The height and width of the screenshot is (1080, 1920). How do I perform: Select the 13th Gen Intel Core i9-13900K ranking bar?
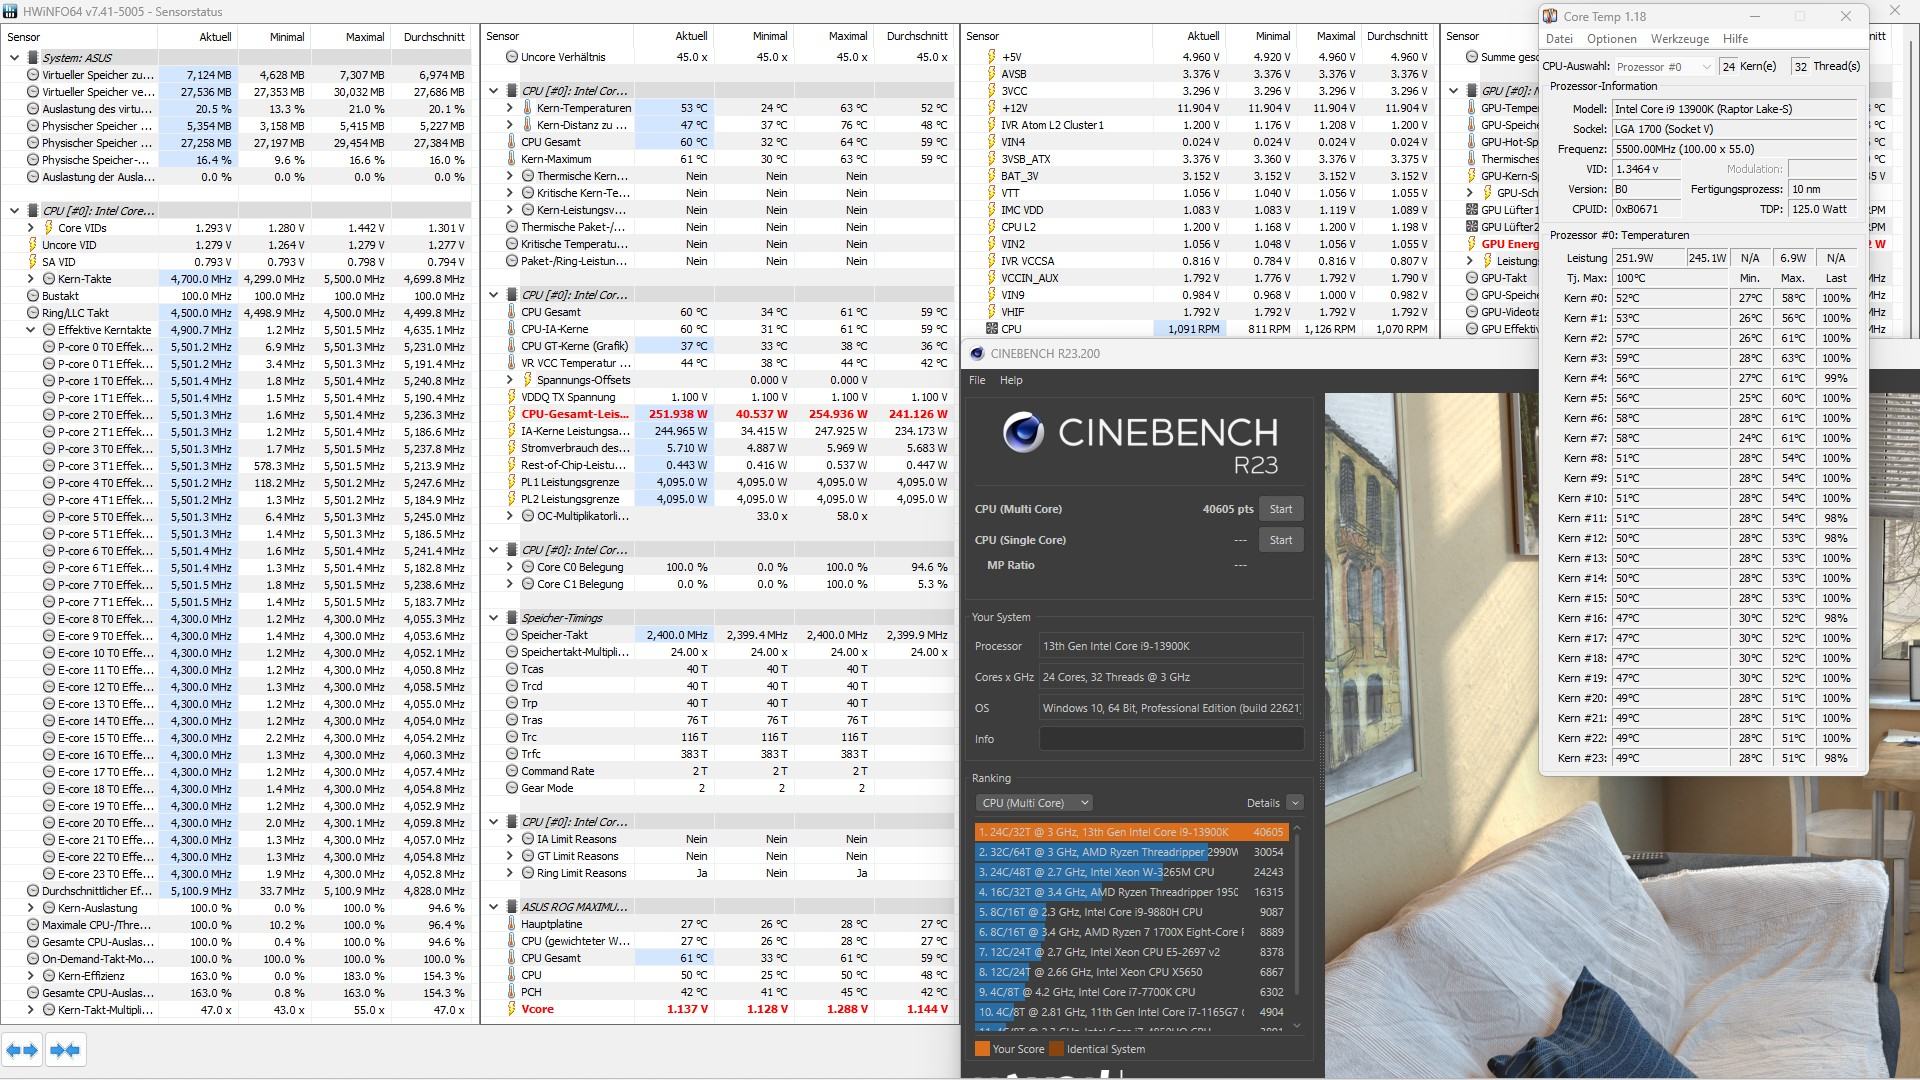click(x=1130, y=832)
